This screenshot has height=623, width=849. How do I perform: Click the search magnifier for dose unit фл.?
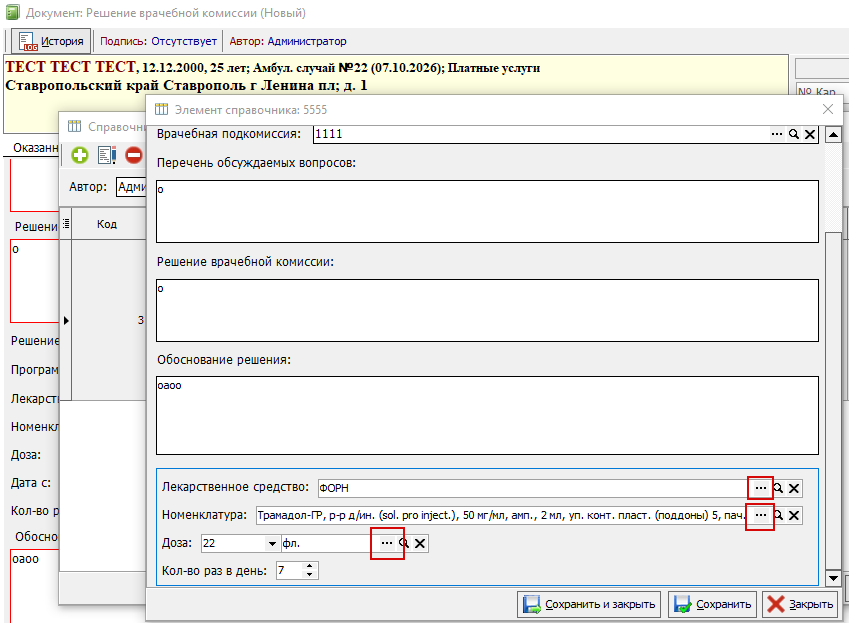coord(404,543)
